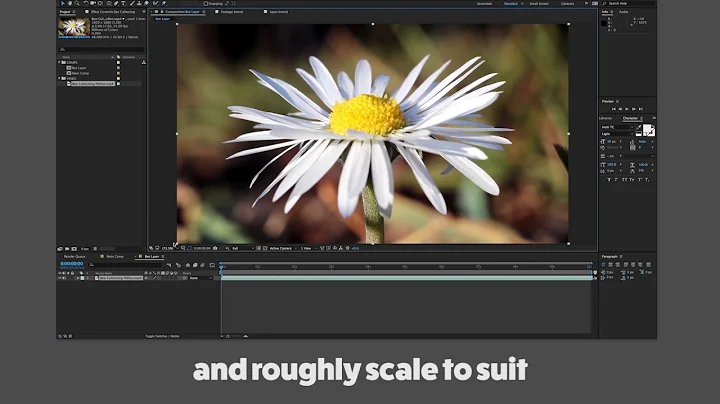720x404 pixels.
Task: Open the composition mini-flowchart icon
Action: pos(169,265)
